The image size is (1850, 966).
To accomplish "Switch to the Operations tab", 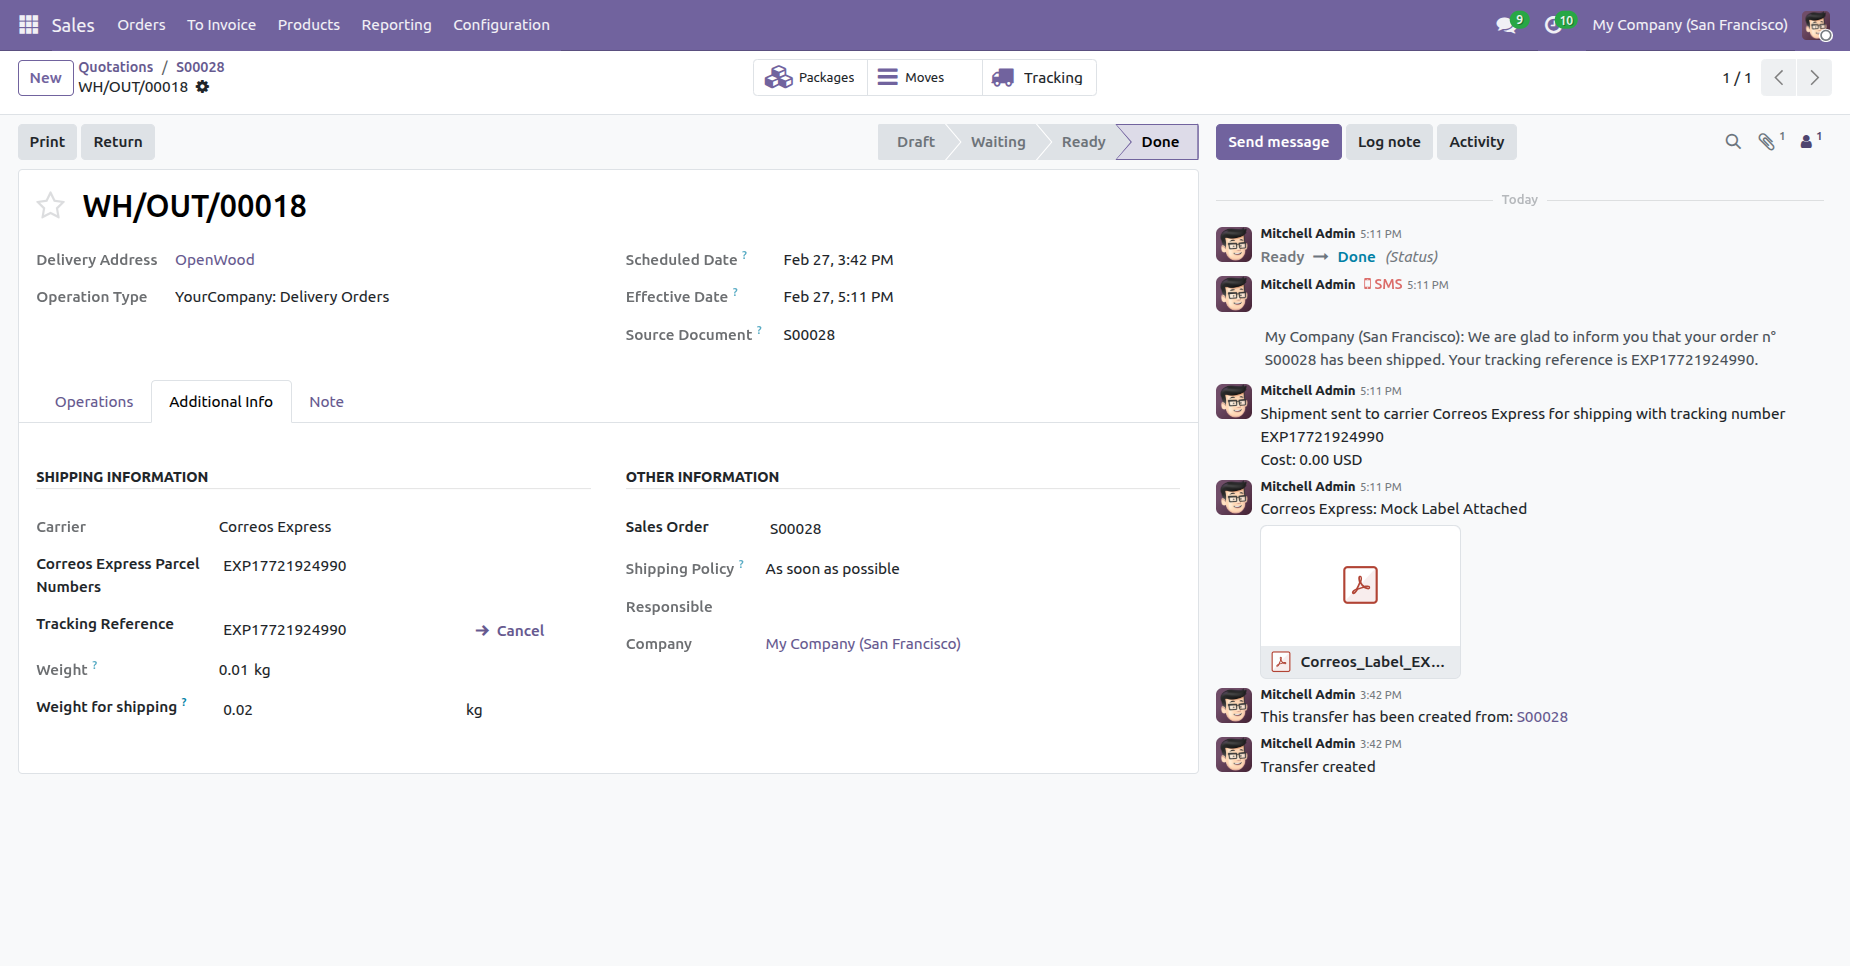I will point(94,402).
